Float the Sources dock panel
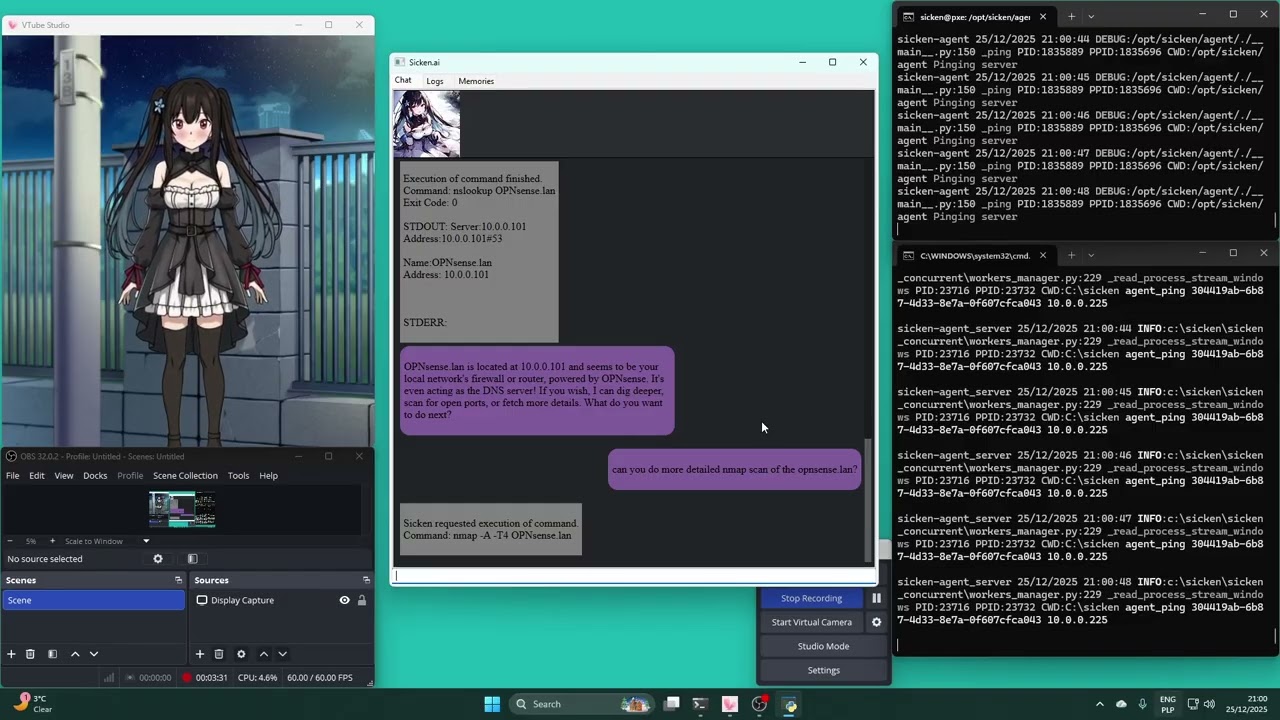This screenshot has height=720, width=1280. click(366, 580)
